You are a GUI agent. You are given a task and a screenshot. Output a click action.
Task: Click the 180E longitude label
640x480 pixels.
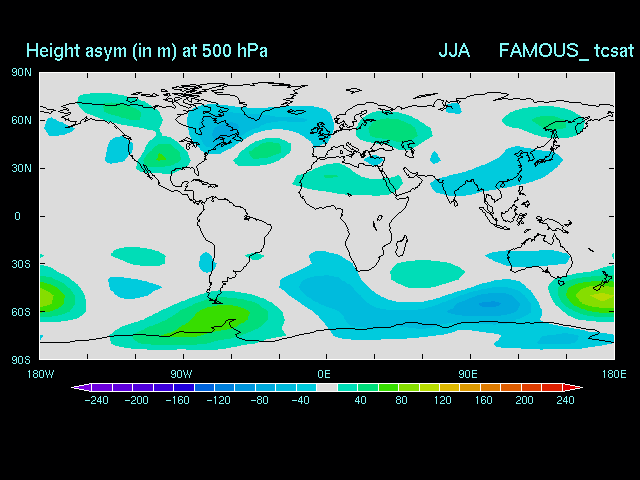click(614, 374)
